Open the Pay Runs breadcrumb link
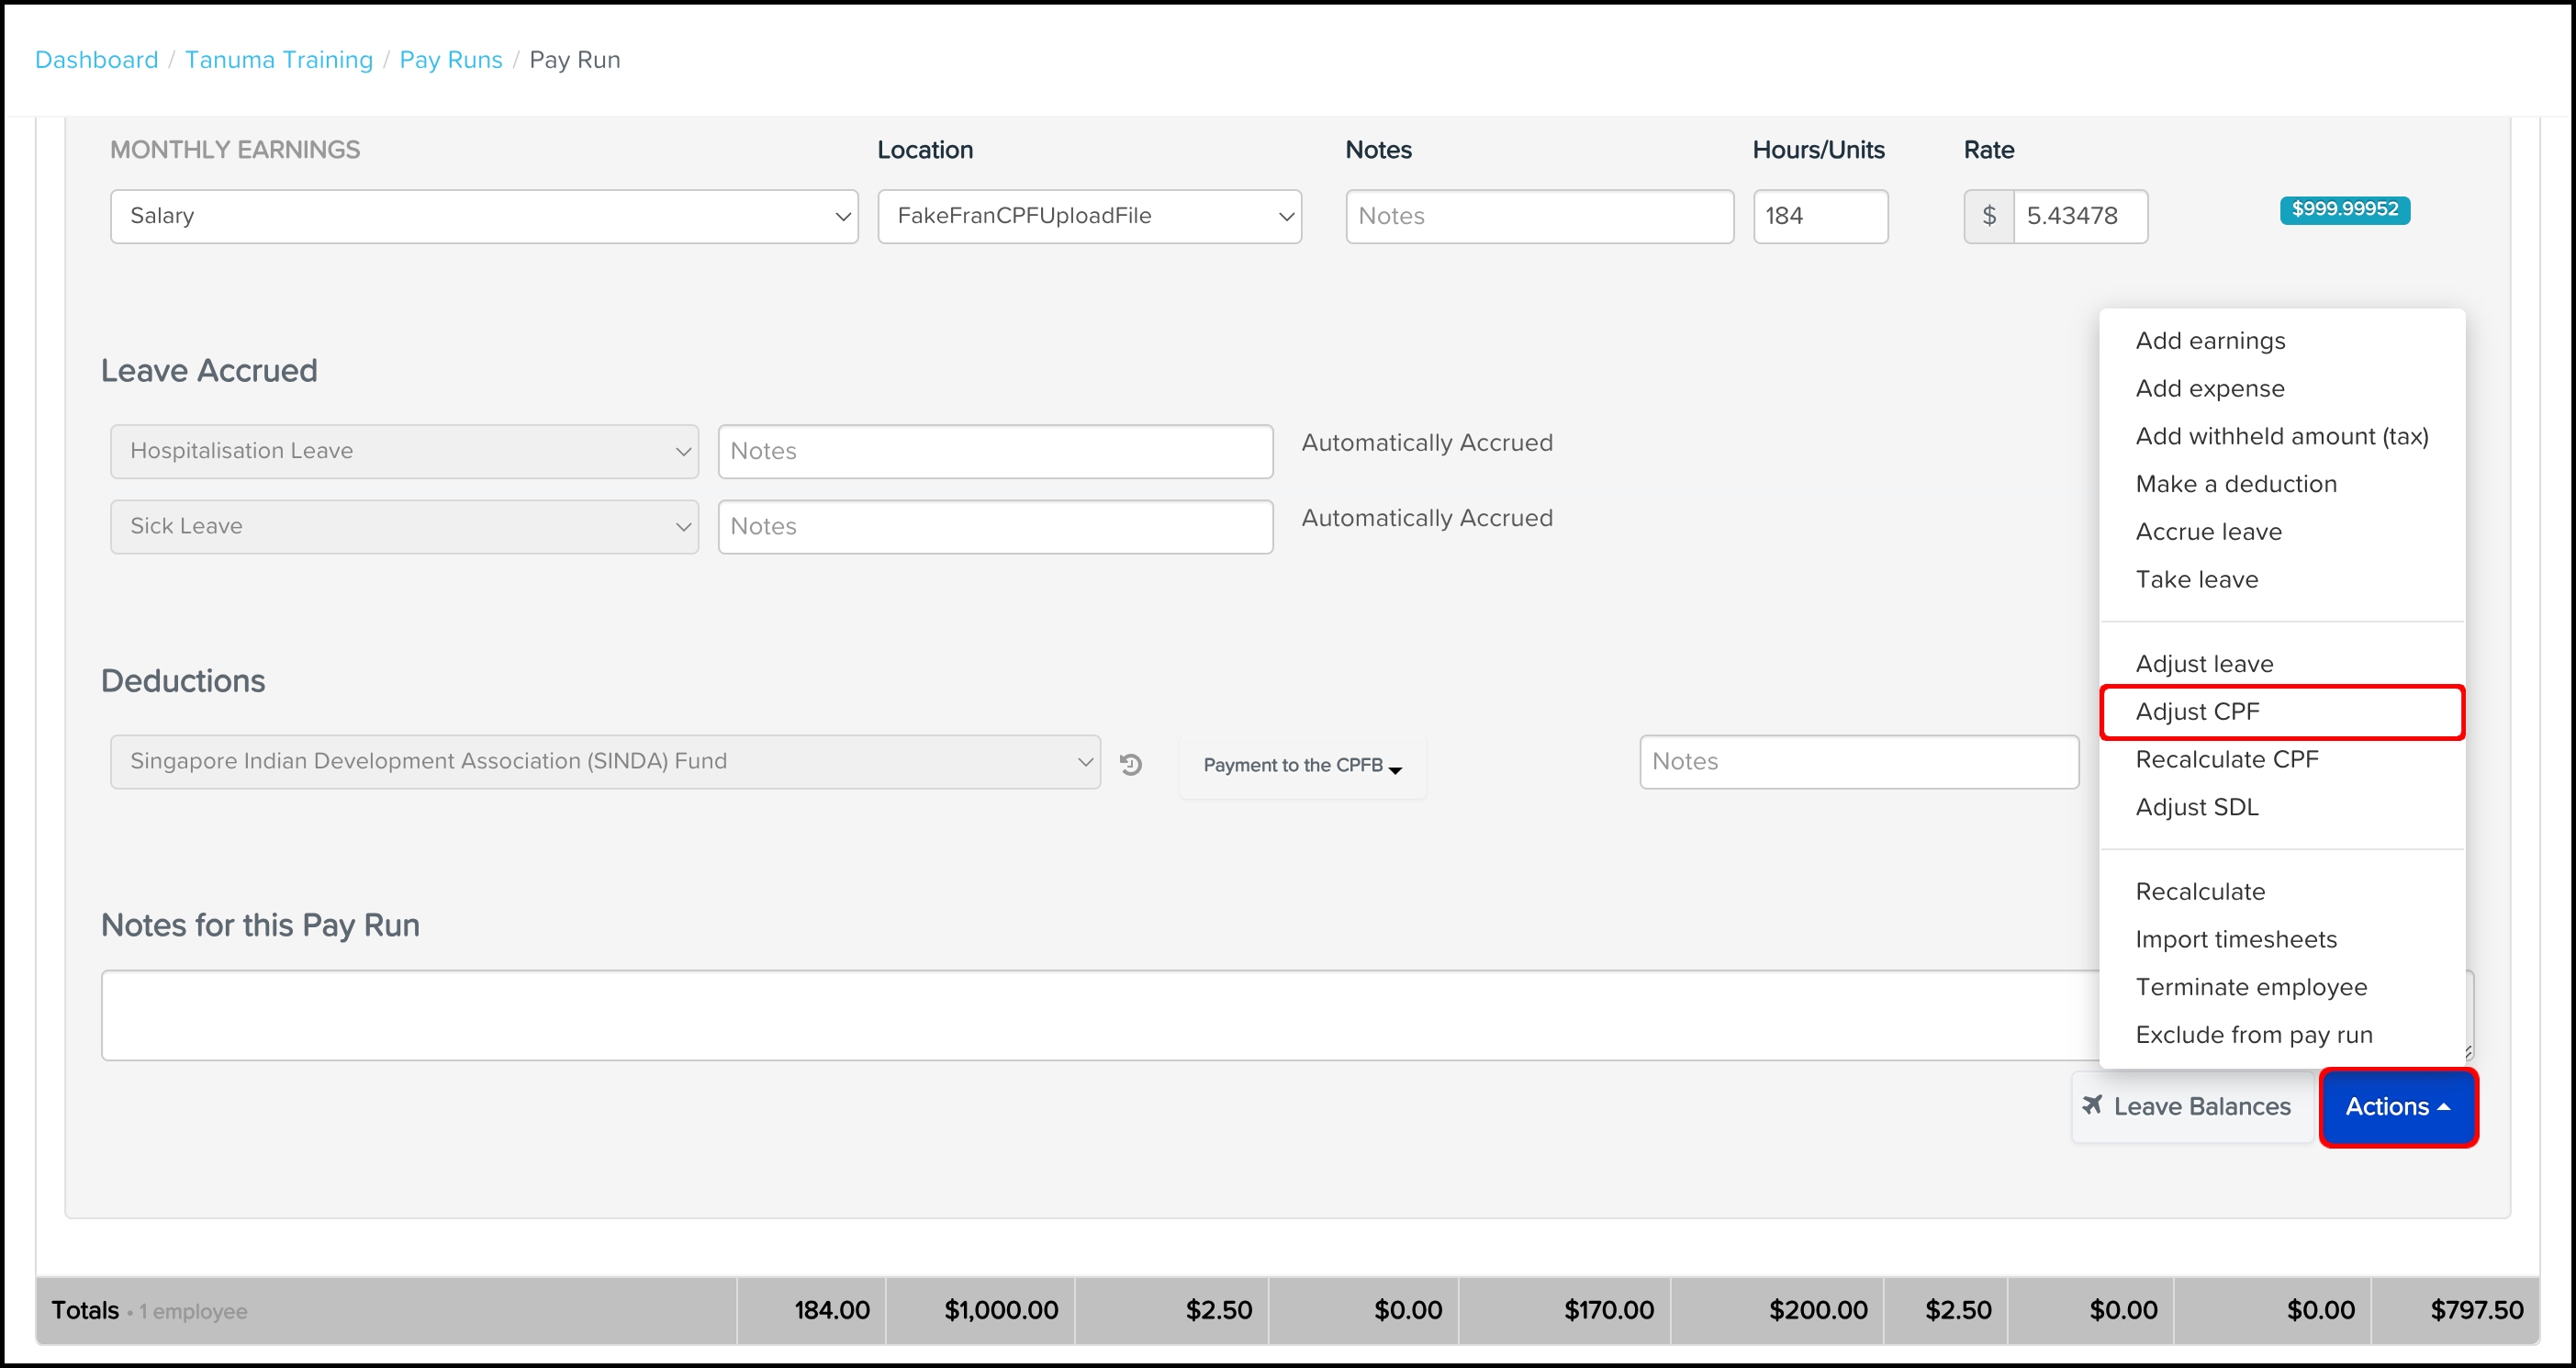 click(x=450, y=60)
